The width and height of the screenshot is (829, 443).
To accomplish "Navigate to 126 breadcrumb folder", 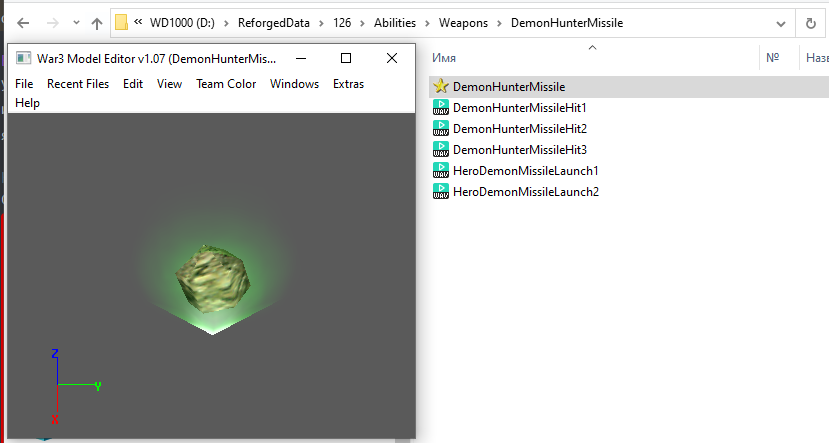I will pyautogui.click(x=342, y=23).
